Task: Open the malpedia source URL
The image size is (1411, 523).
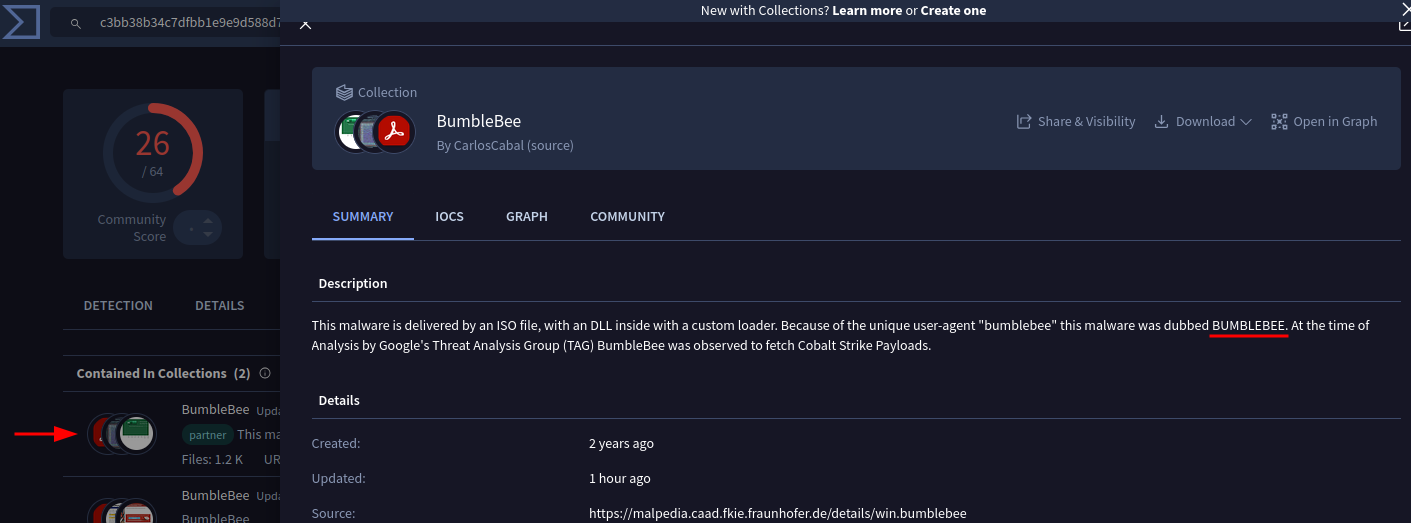Action: click(778, 513)
